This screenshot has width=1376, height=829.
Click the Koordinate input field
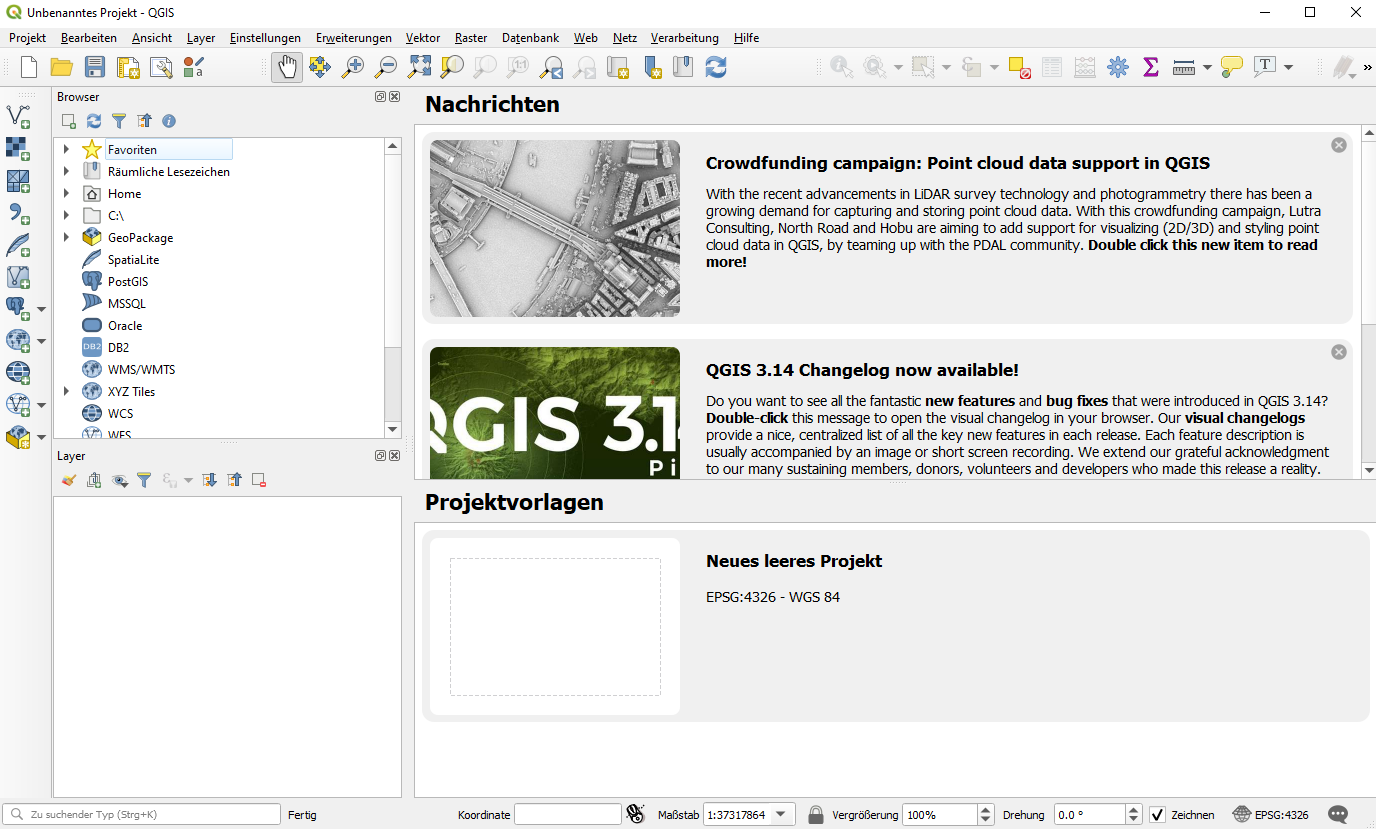[x=568, y=814]
